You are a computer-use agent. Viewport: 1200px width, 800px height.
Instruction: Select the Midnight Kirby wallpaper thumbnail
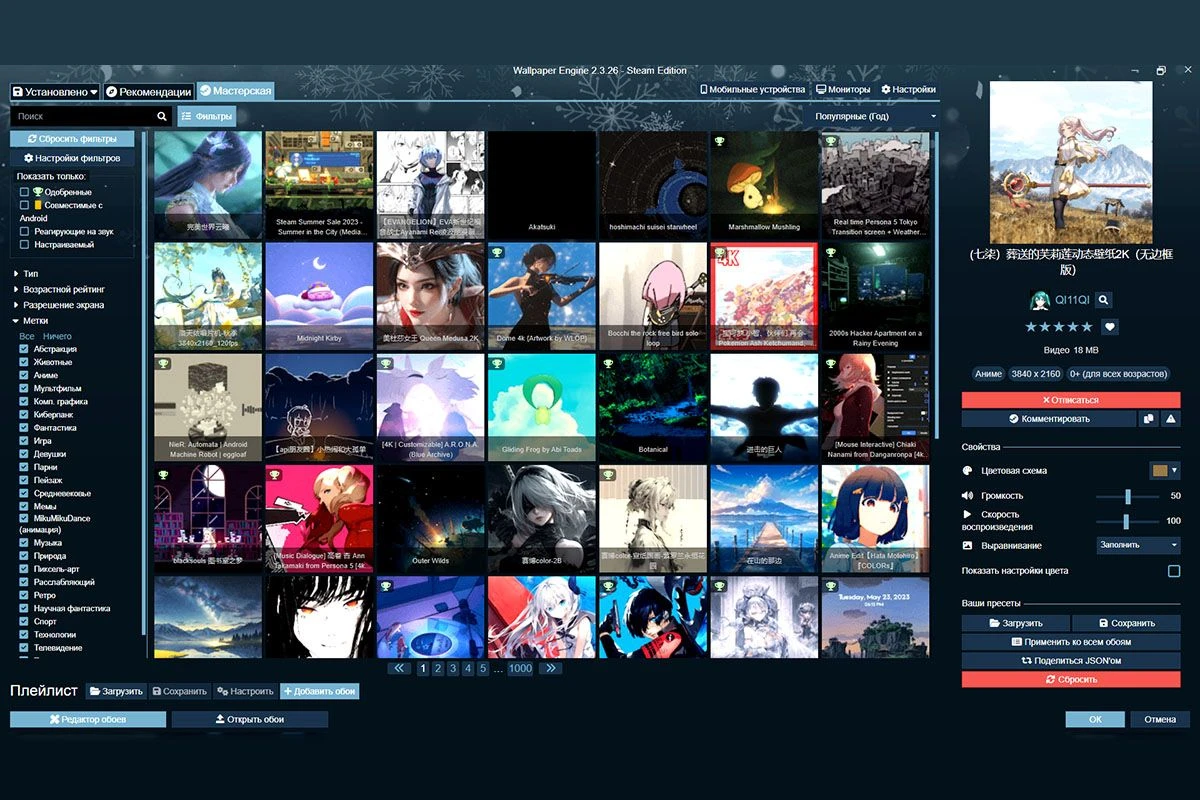[319, 296]
